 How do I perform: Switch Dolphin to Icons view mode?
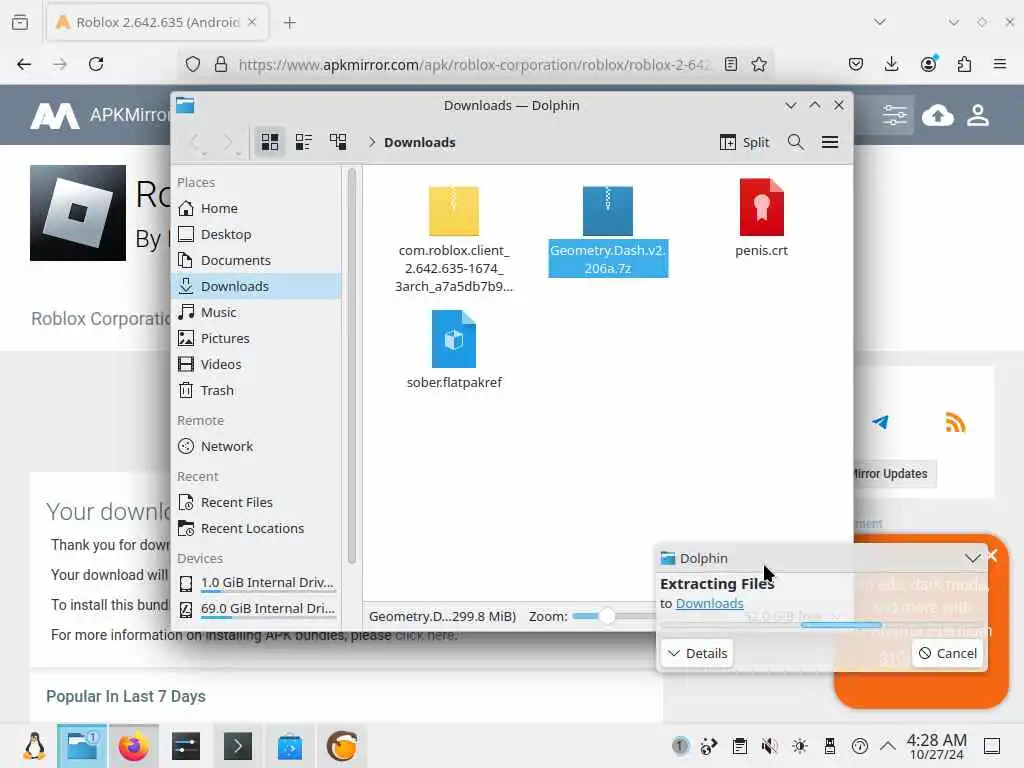tap(270, 142)
